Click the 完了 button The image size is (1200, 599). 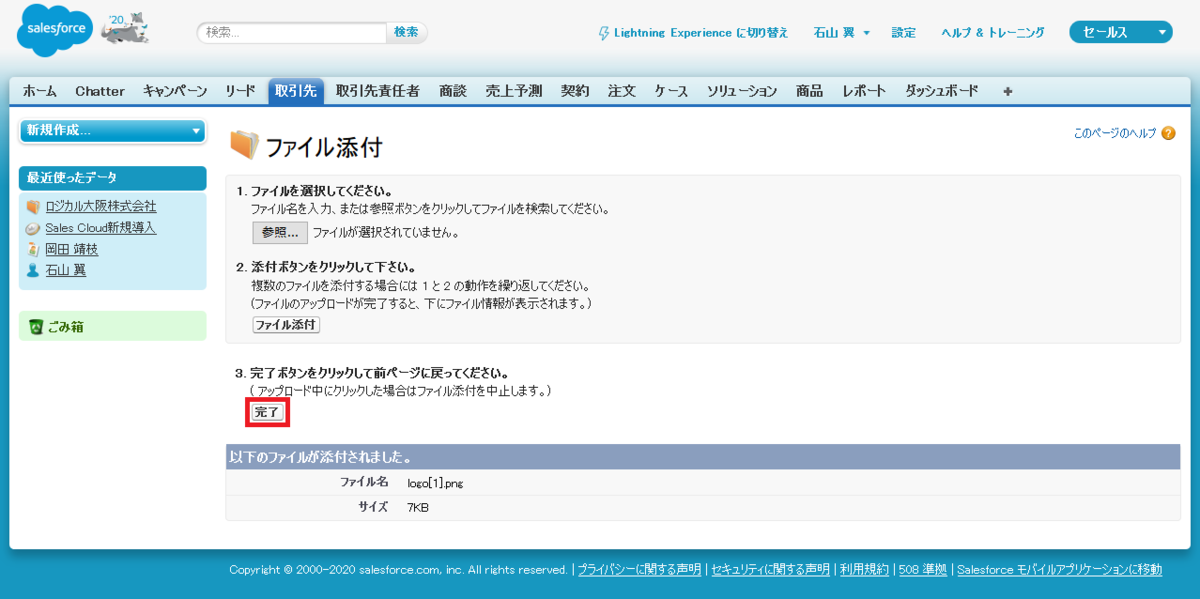pyautogui.click(x=267, y=411)
